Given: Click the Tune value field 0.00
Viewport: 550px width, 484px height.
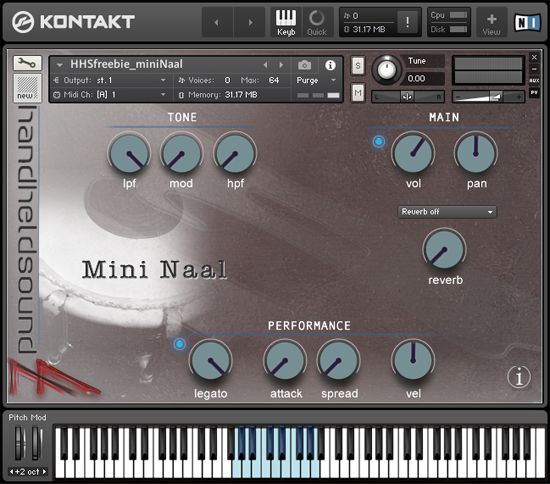Looking at the screenshot, I should [424, 78].
